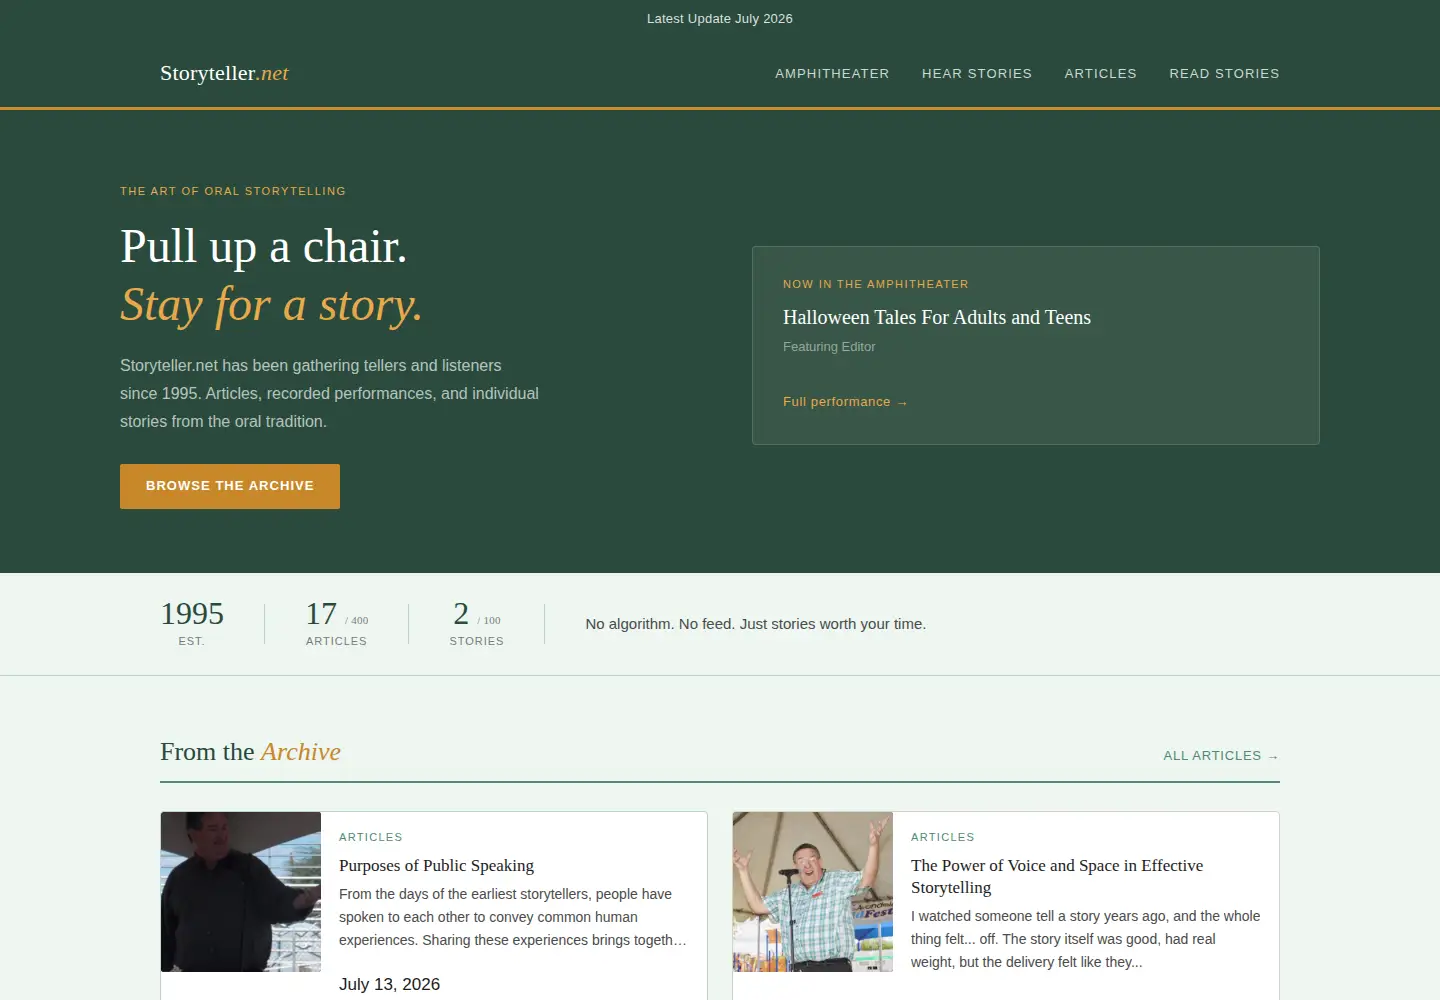Image resolution: width=1440 pixels, height=1000 pixels.
Task: Open the Storyteller.net home logo
Action: coord(224,73)
